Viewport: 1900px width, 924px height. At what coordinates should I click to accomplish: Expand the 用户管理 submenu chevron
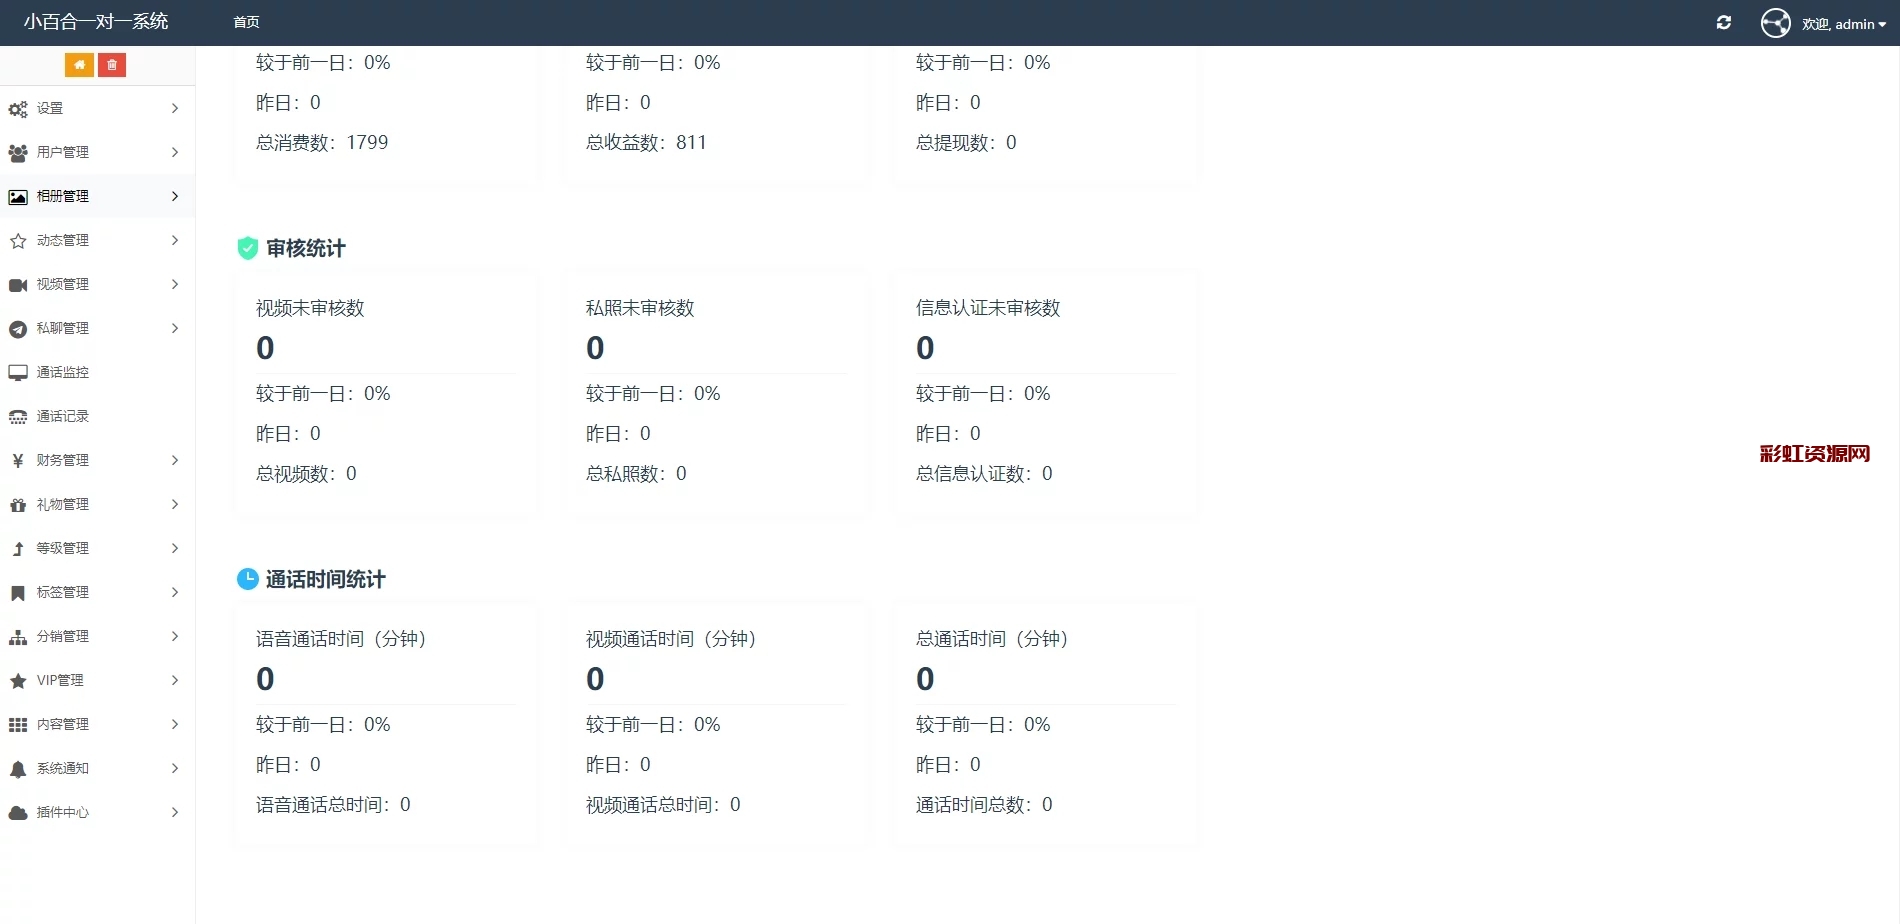click(x=175, y=152)
